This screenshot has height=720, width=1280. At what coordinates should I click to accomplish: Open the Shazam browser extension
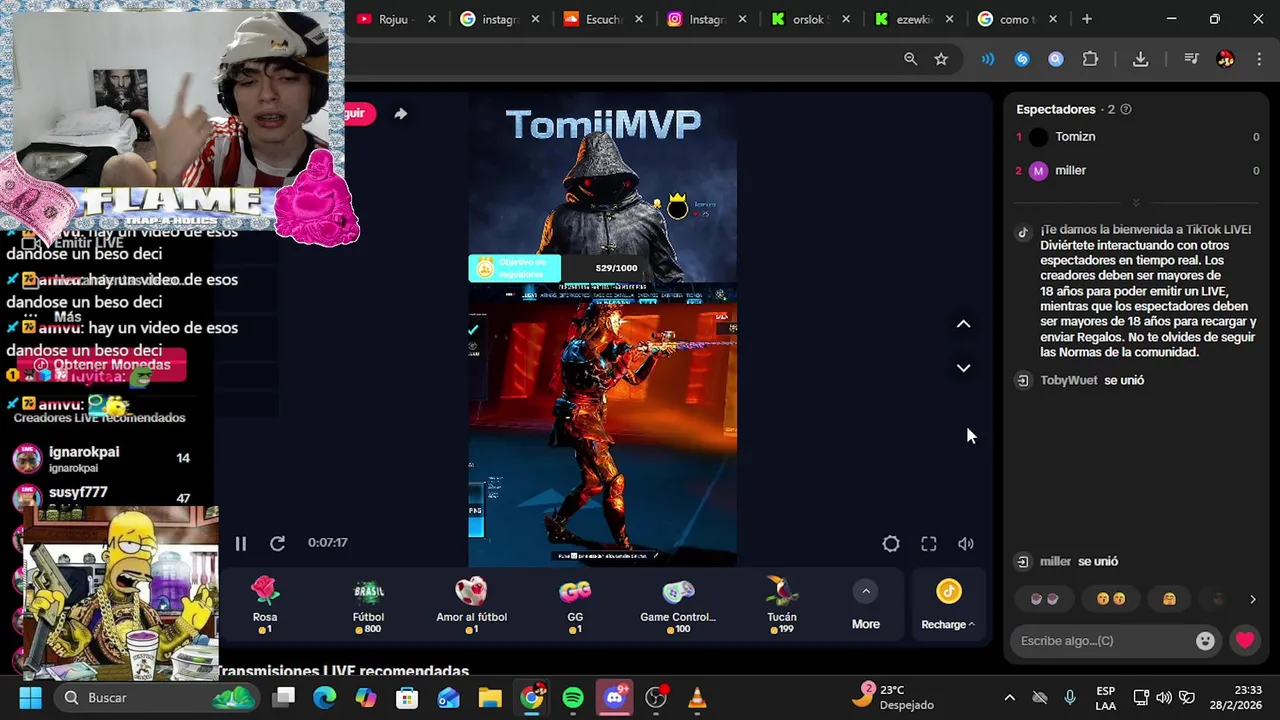1022,59
